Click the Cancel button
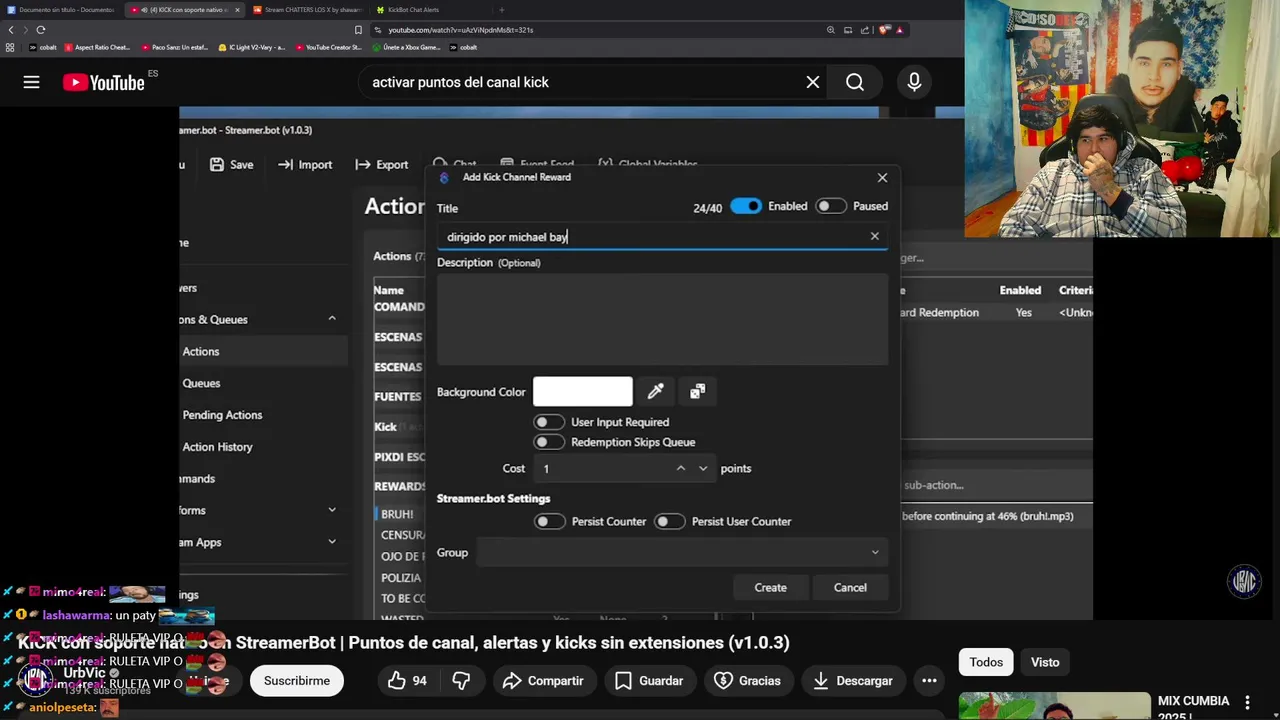The width and height of the screenshot is (1280, 720). [850, 587]
